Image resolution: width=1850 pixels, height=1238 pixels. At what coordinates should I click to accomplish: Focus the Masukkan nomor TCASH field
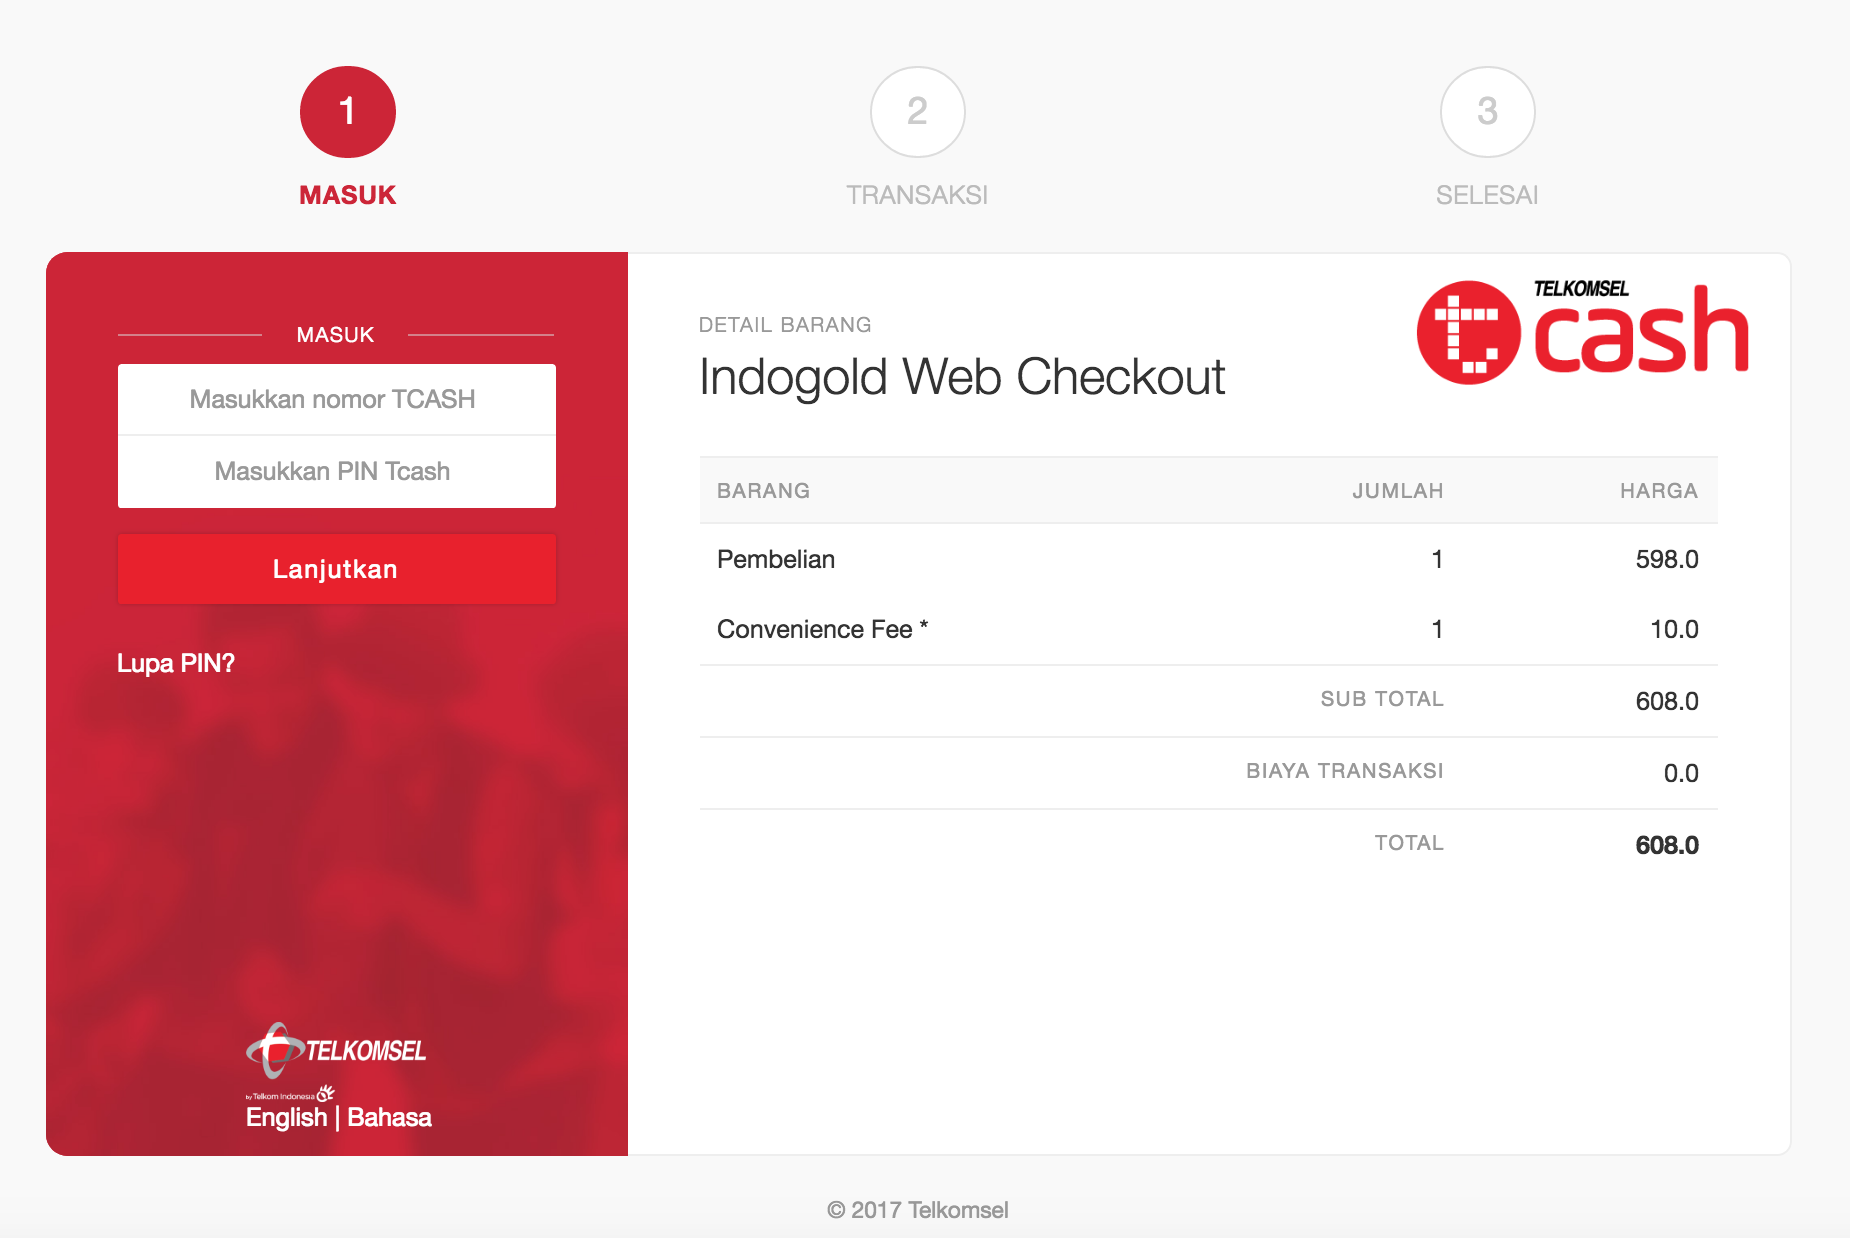(337, 399)
